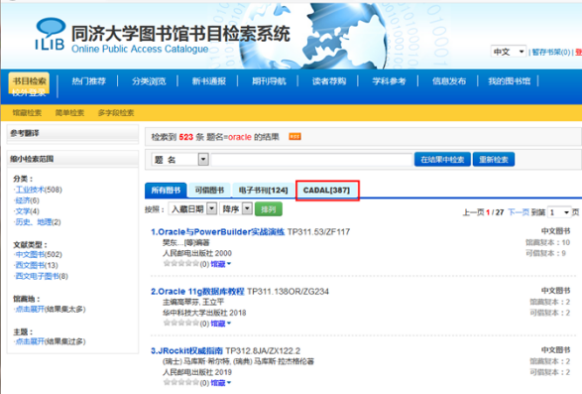Open title 1.Oracle与PowerBuilder实战演练
This screenshot has width=582, height=394.
tap(218, 232)
